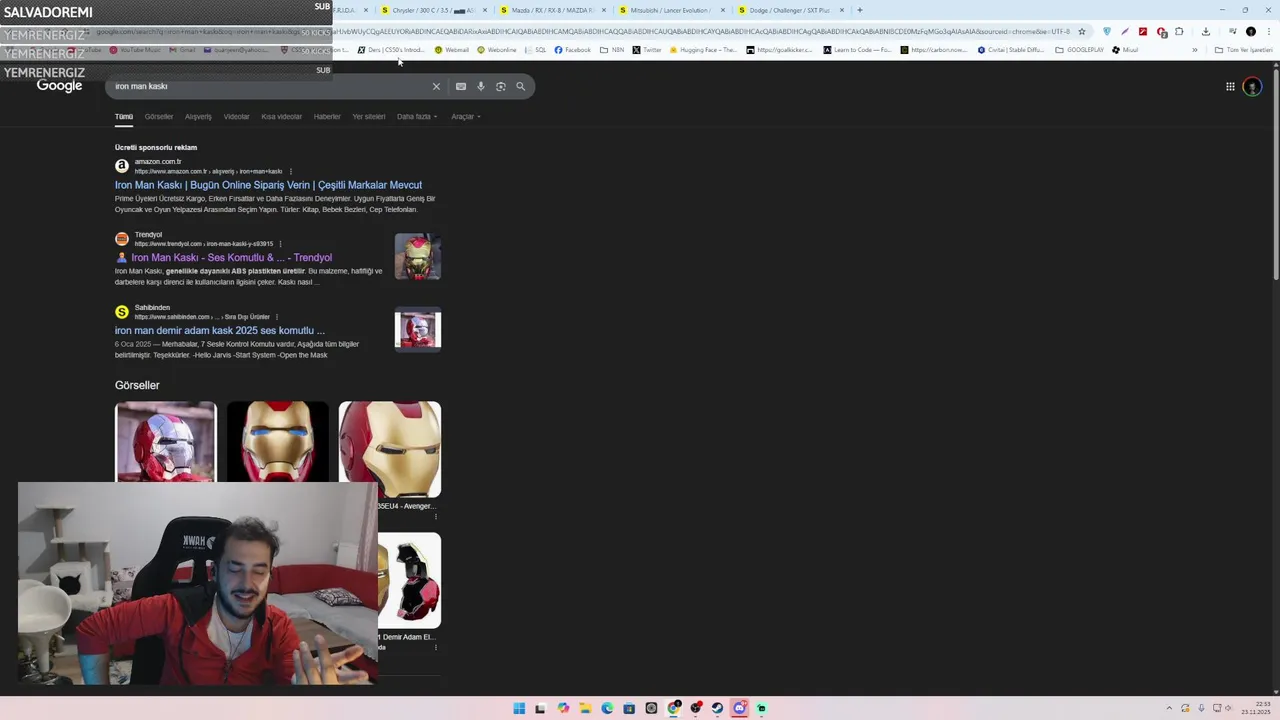Open the Google apps grid
Viewport: 1280px width, 720px height.
point(1230,86)
